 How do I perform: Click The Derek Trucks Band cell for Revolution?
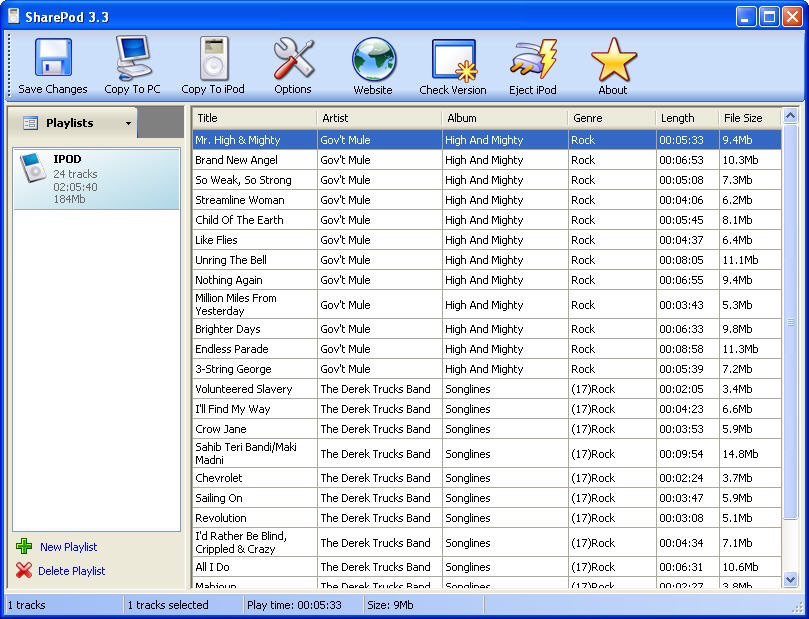click(x=379, y=518)
